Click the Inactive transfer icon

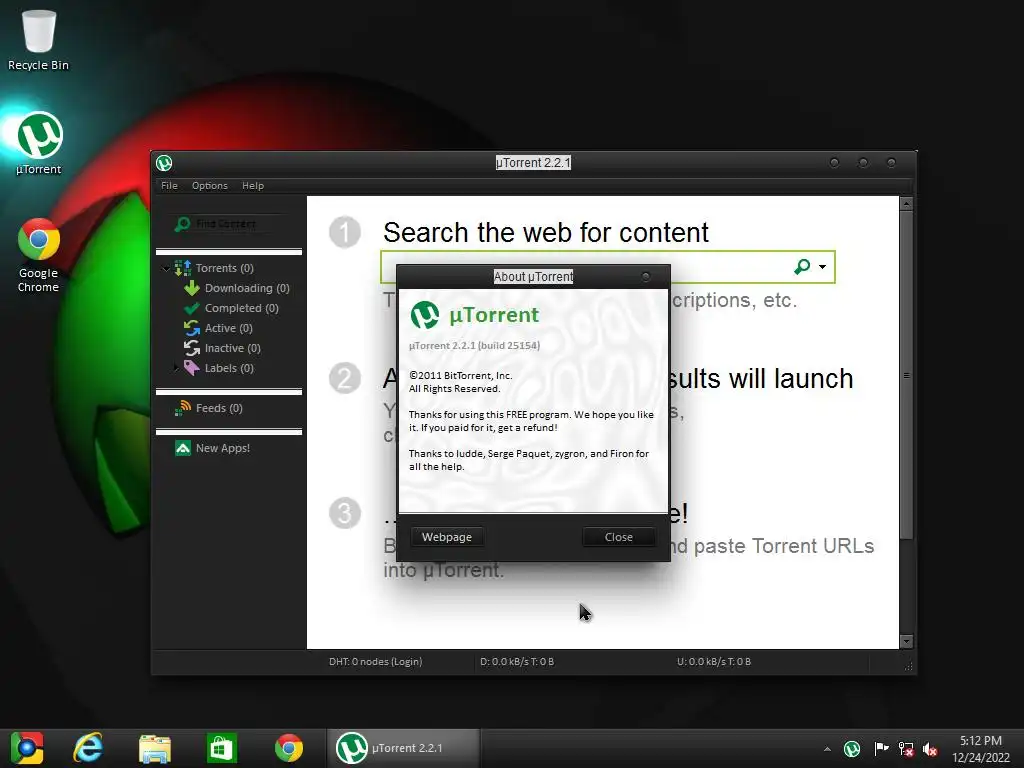click(x=191, y=348)
